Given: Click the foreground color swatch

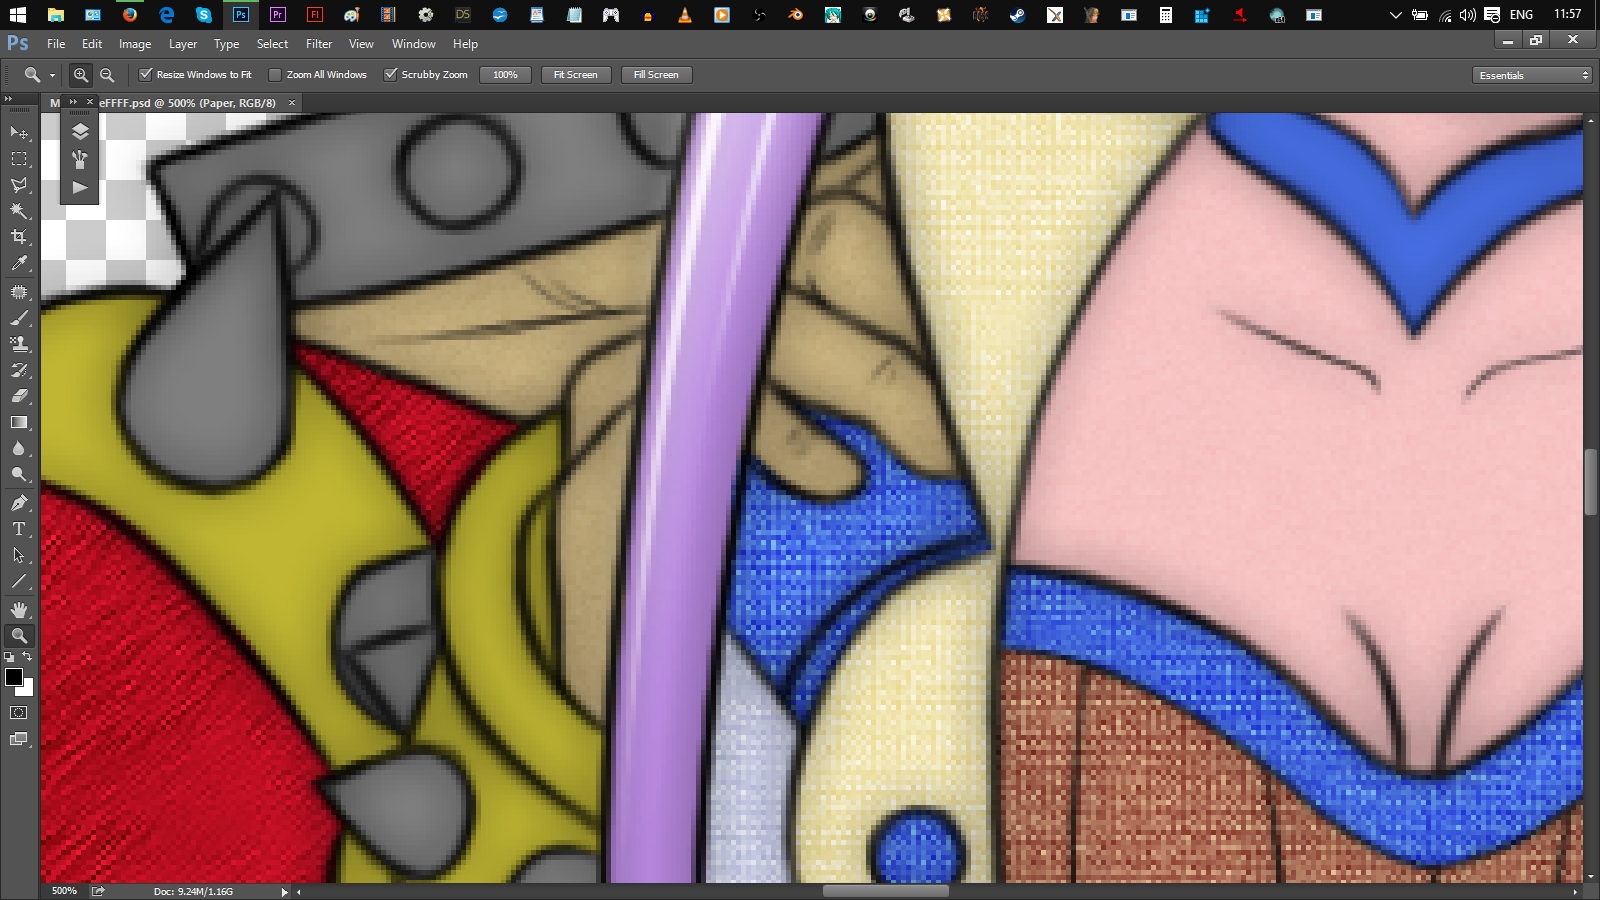Looking at the screenshot, I should coord(14,677).
